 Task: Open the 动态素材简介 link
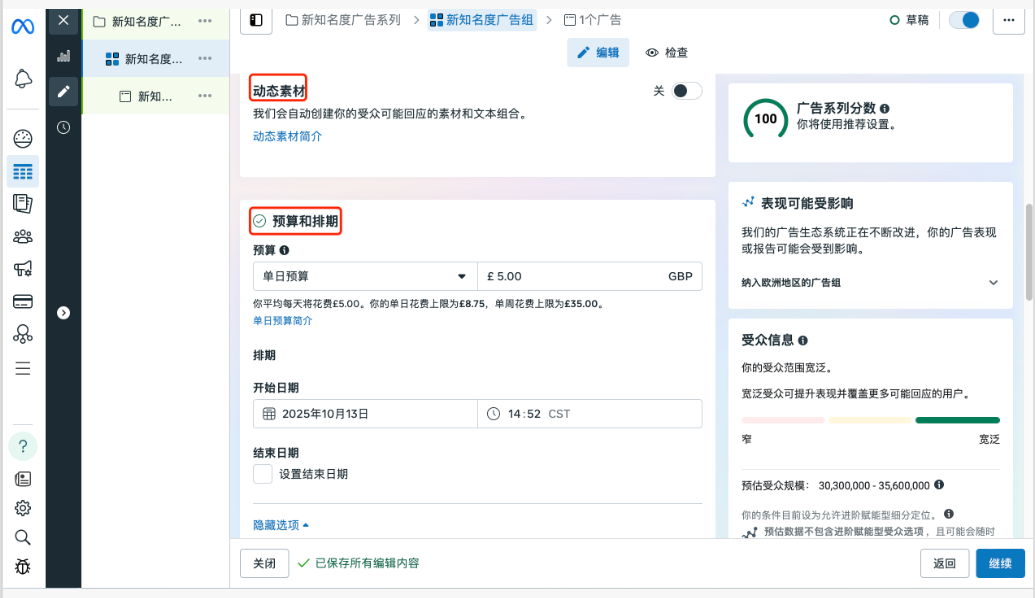coord(287,136)
